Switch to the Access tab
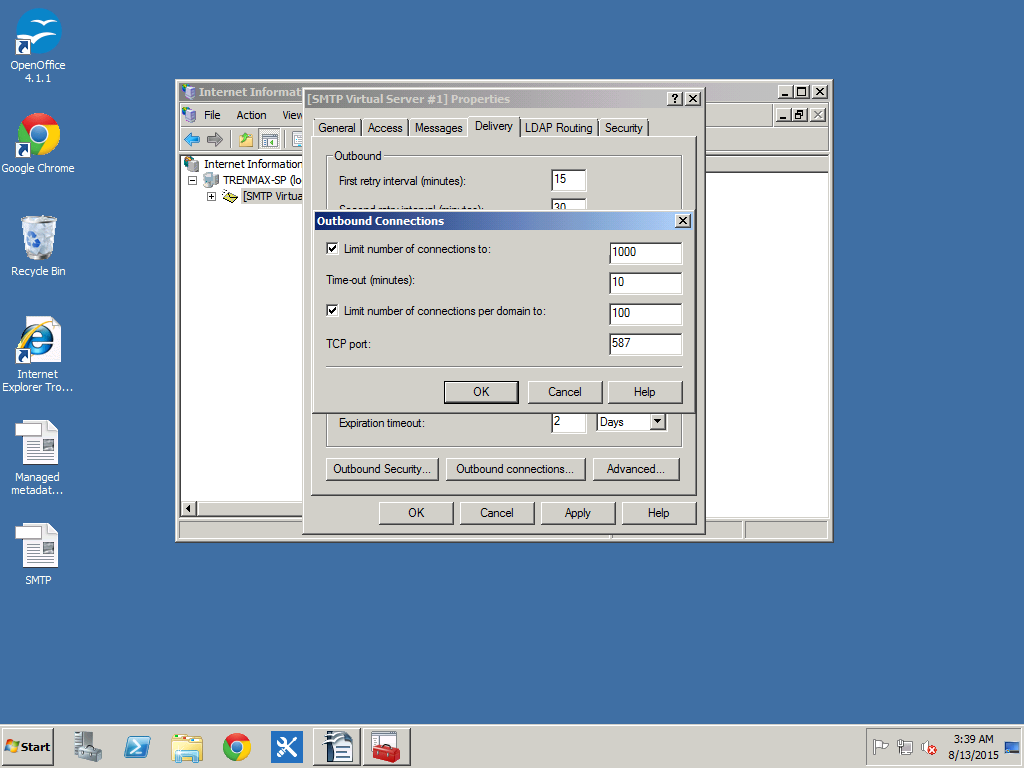The width and height of the screenshot is (1024, 768). (x=385, y=128)
